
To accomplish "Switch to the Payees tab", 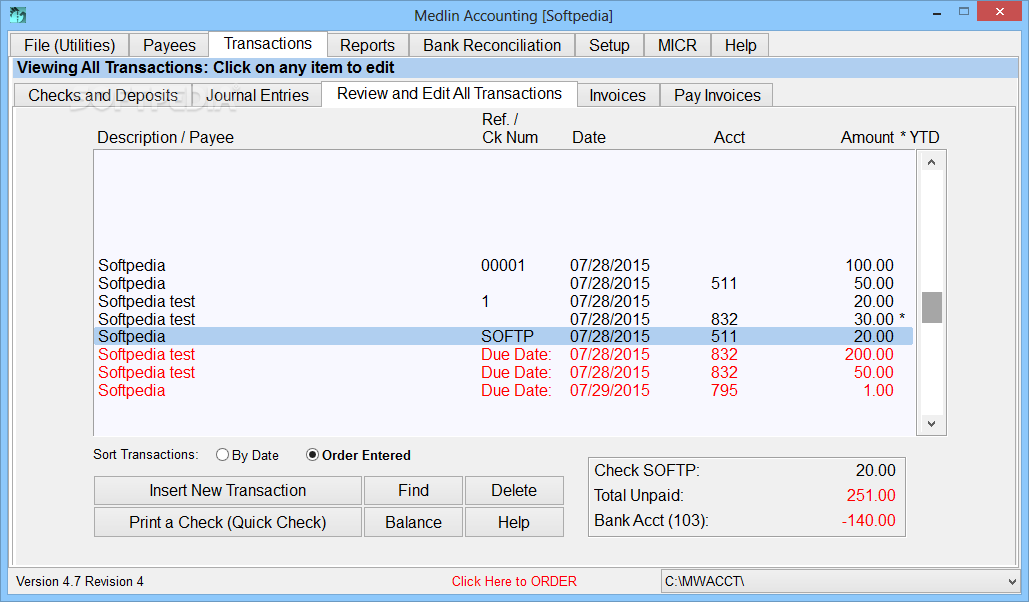I will (169, 45).
